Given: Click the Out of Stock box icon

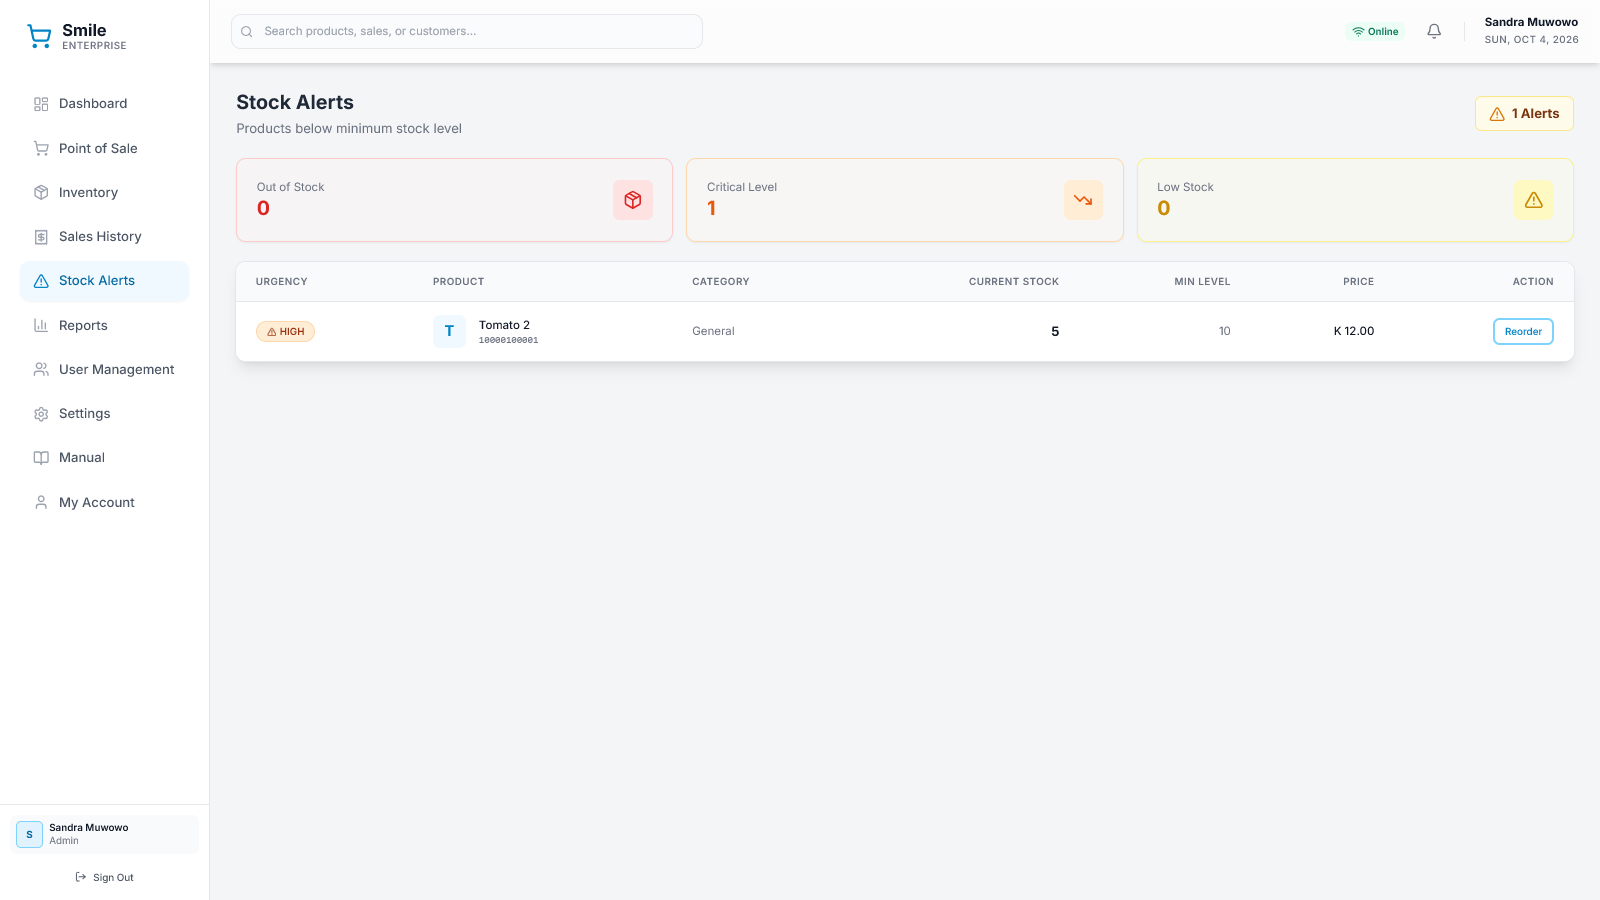Looking at the screenshot, I should coord(633,200).
